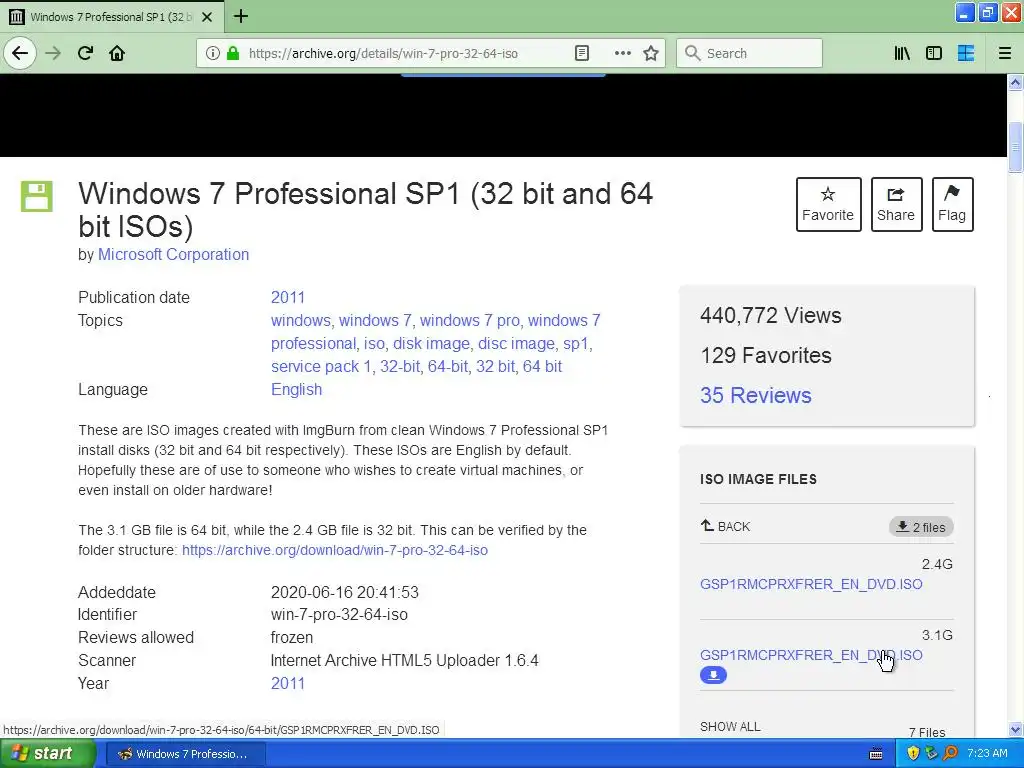The image size is (1024, 768).
Task: Go back using the browser back arrow
Action: coord(20,53)
